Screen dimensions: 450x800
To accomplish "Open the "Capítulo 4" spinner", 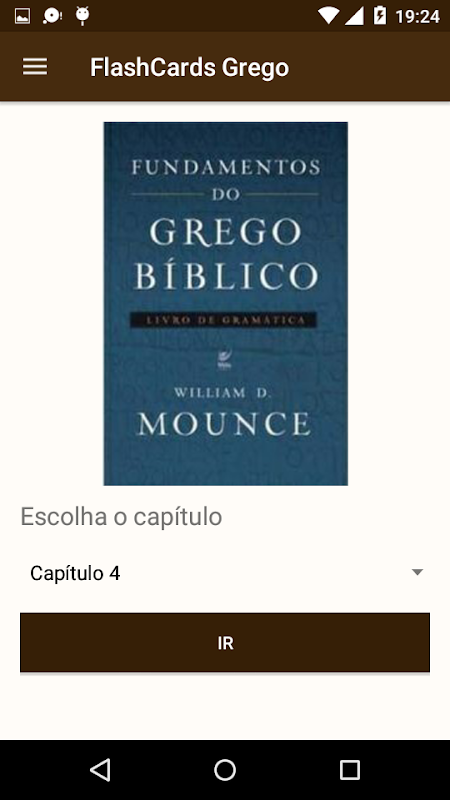I will [x=225, y=573].
